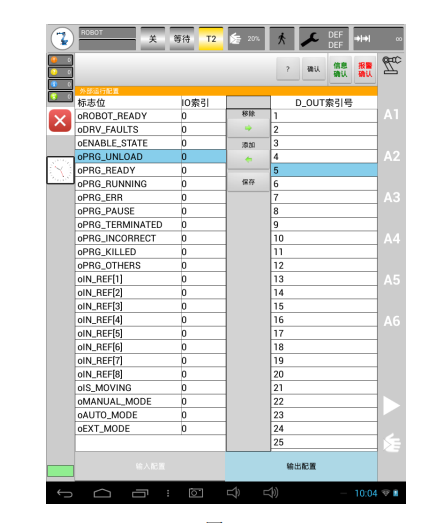Switch to the 输入配置 tab
The image size is (443, 523).
pyautogui.click(x=150, y=466)
